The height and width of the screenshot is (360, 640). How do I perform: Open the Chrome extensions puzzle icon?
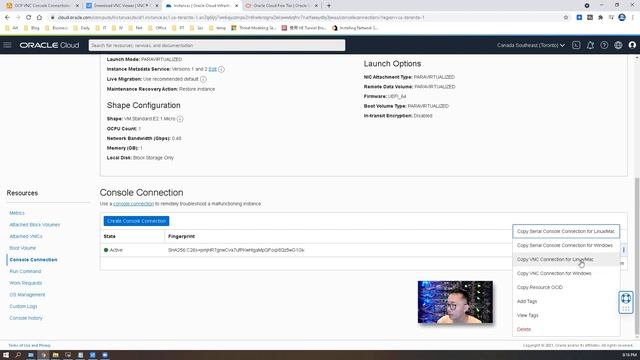(600, 18)
